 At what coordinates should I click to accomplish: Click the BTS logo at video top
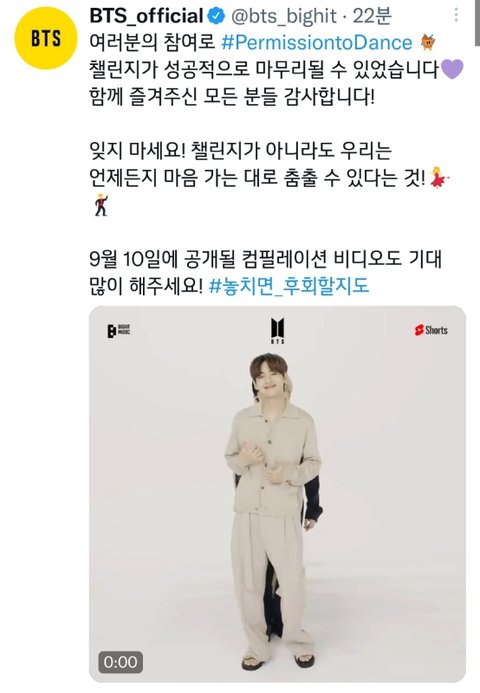point(278,331)
